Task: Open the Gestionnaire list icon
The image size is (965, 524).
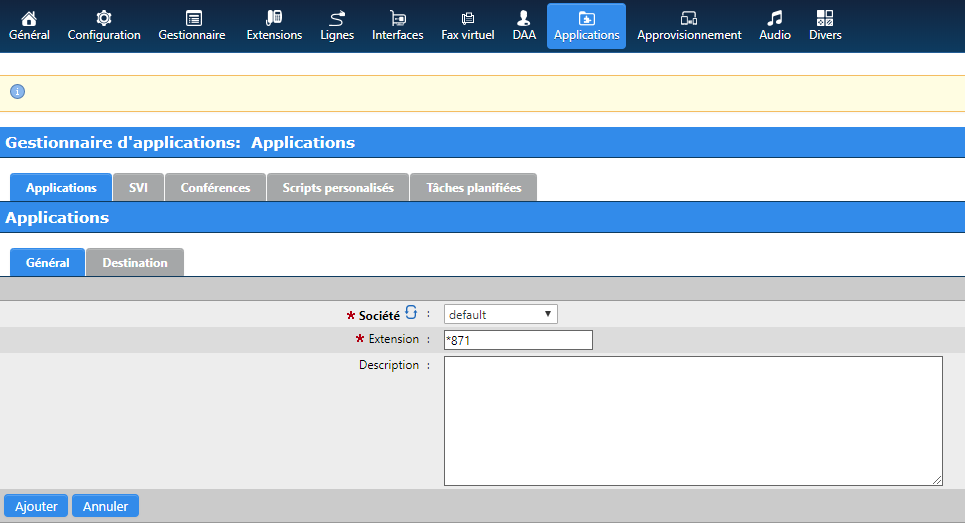Action: [x=193, y=18]
